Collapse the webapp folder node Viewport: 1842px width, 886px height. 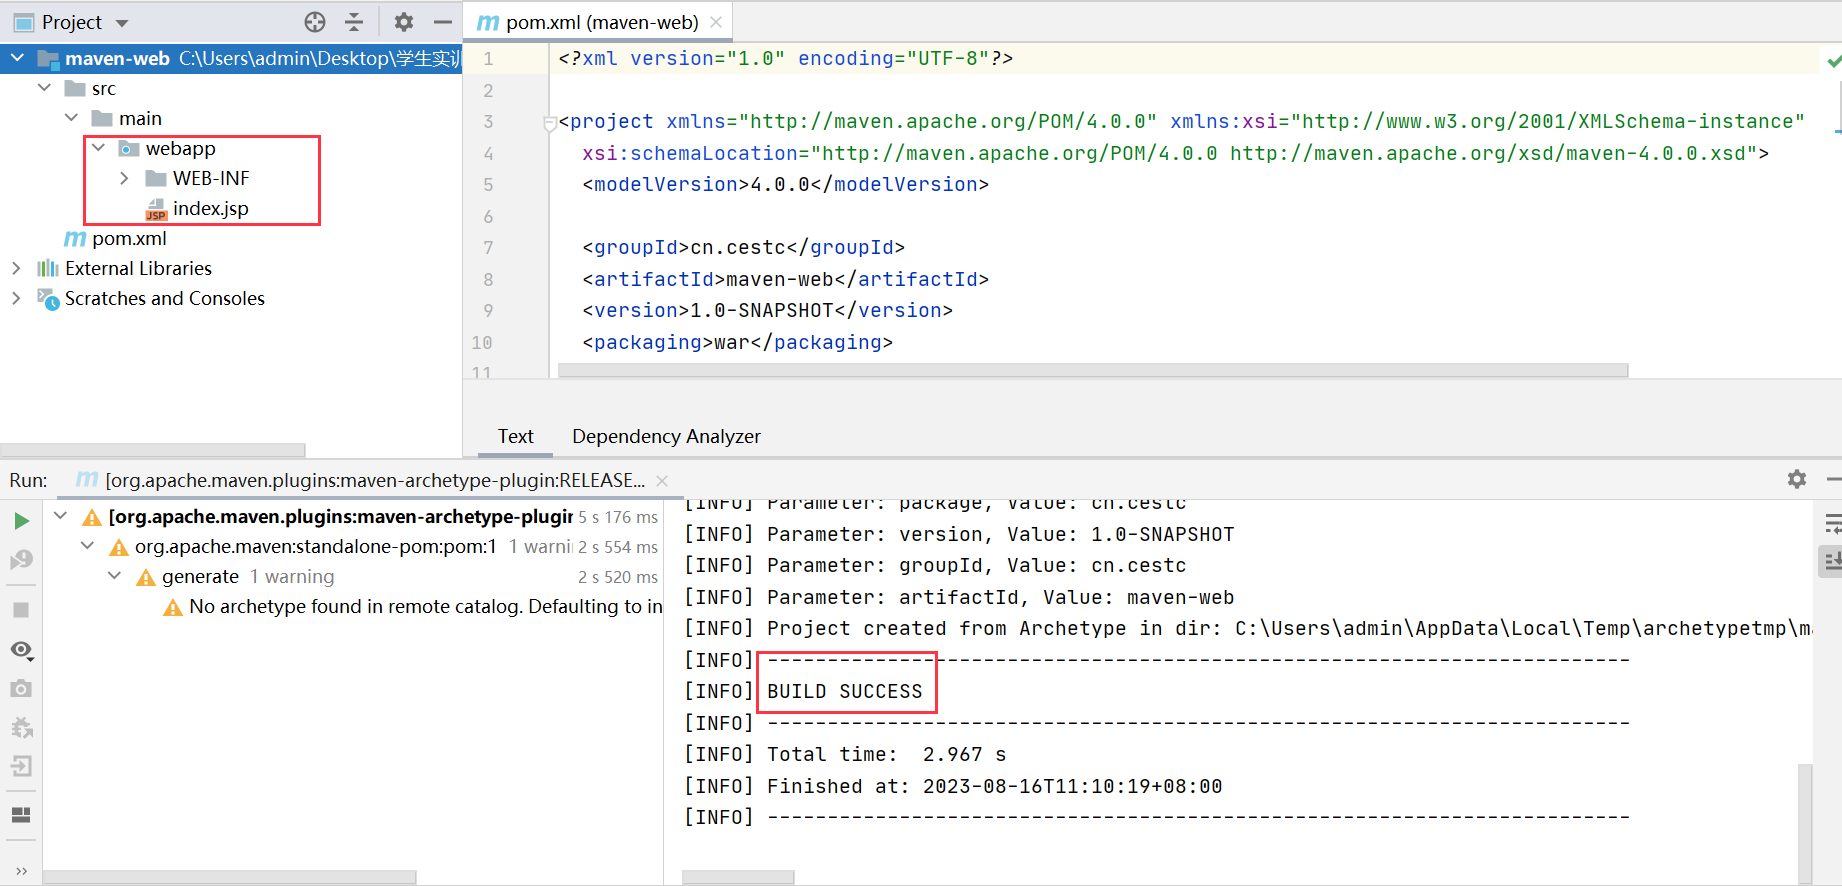(98, 148)
